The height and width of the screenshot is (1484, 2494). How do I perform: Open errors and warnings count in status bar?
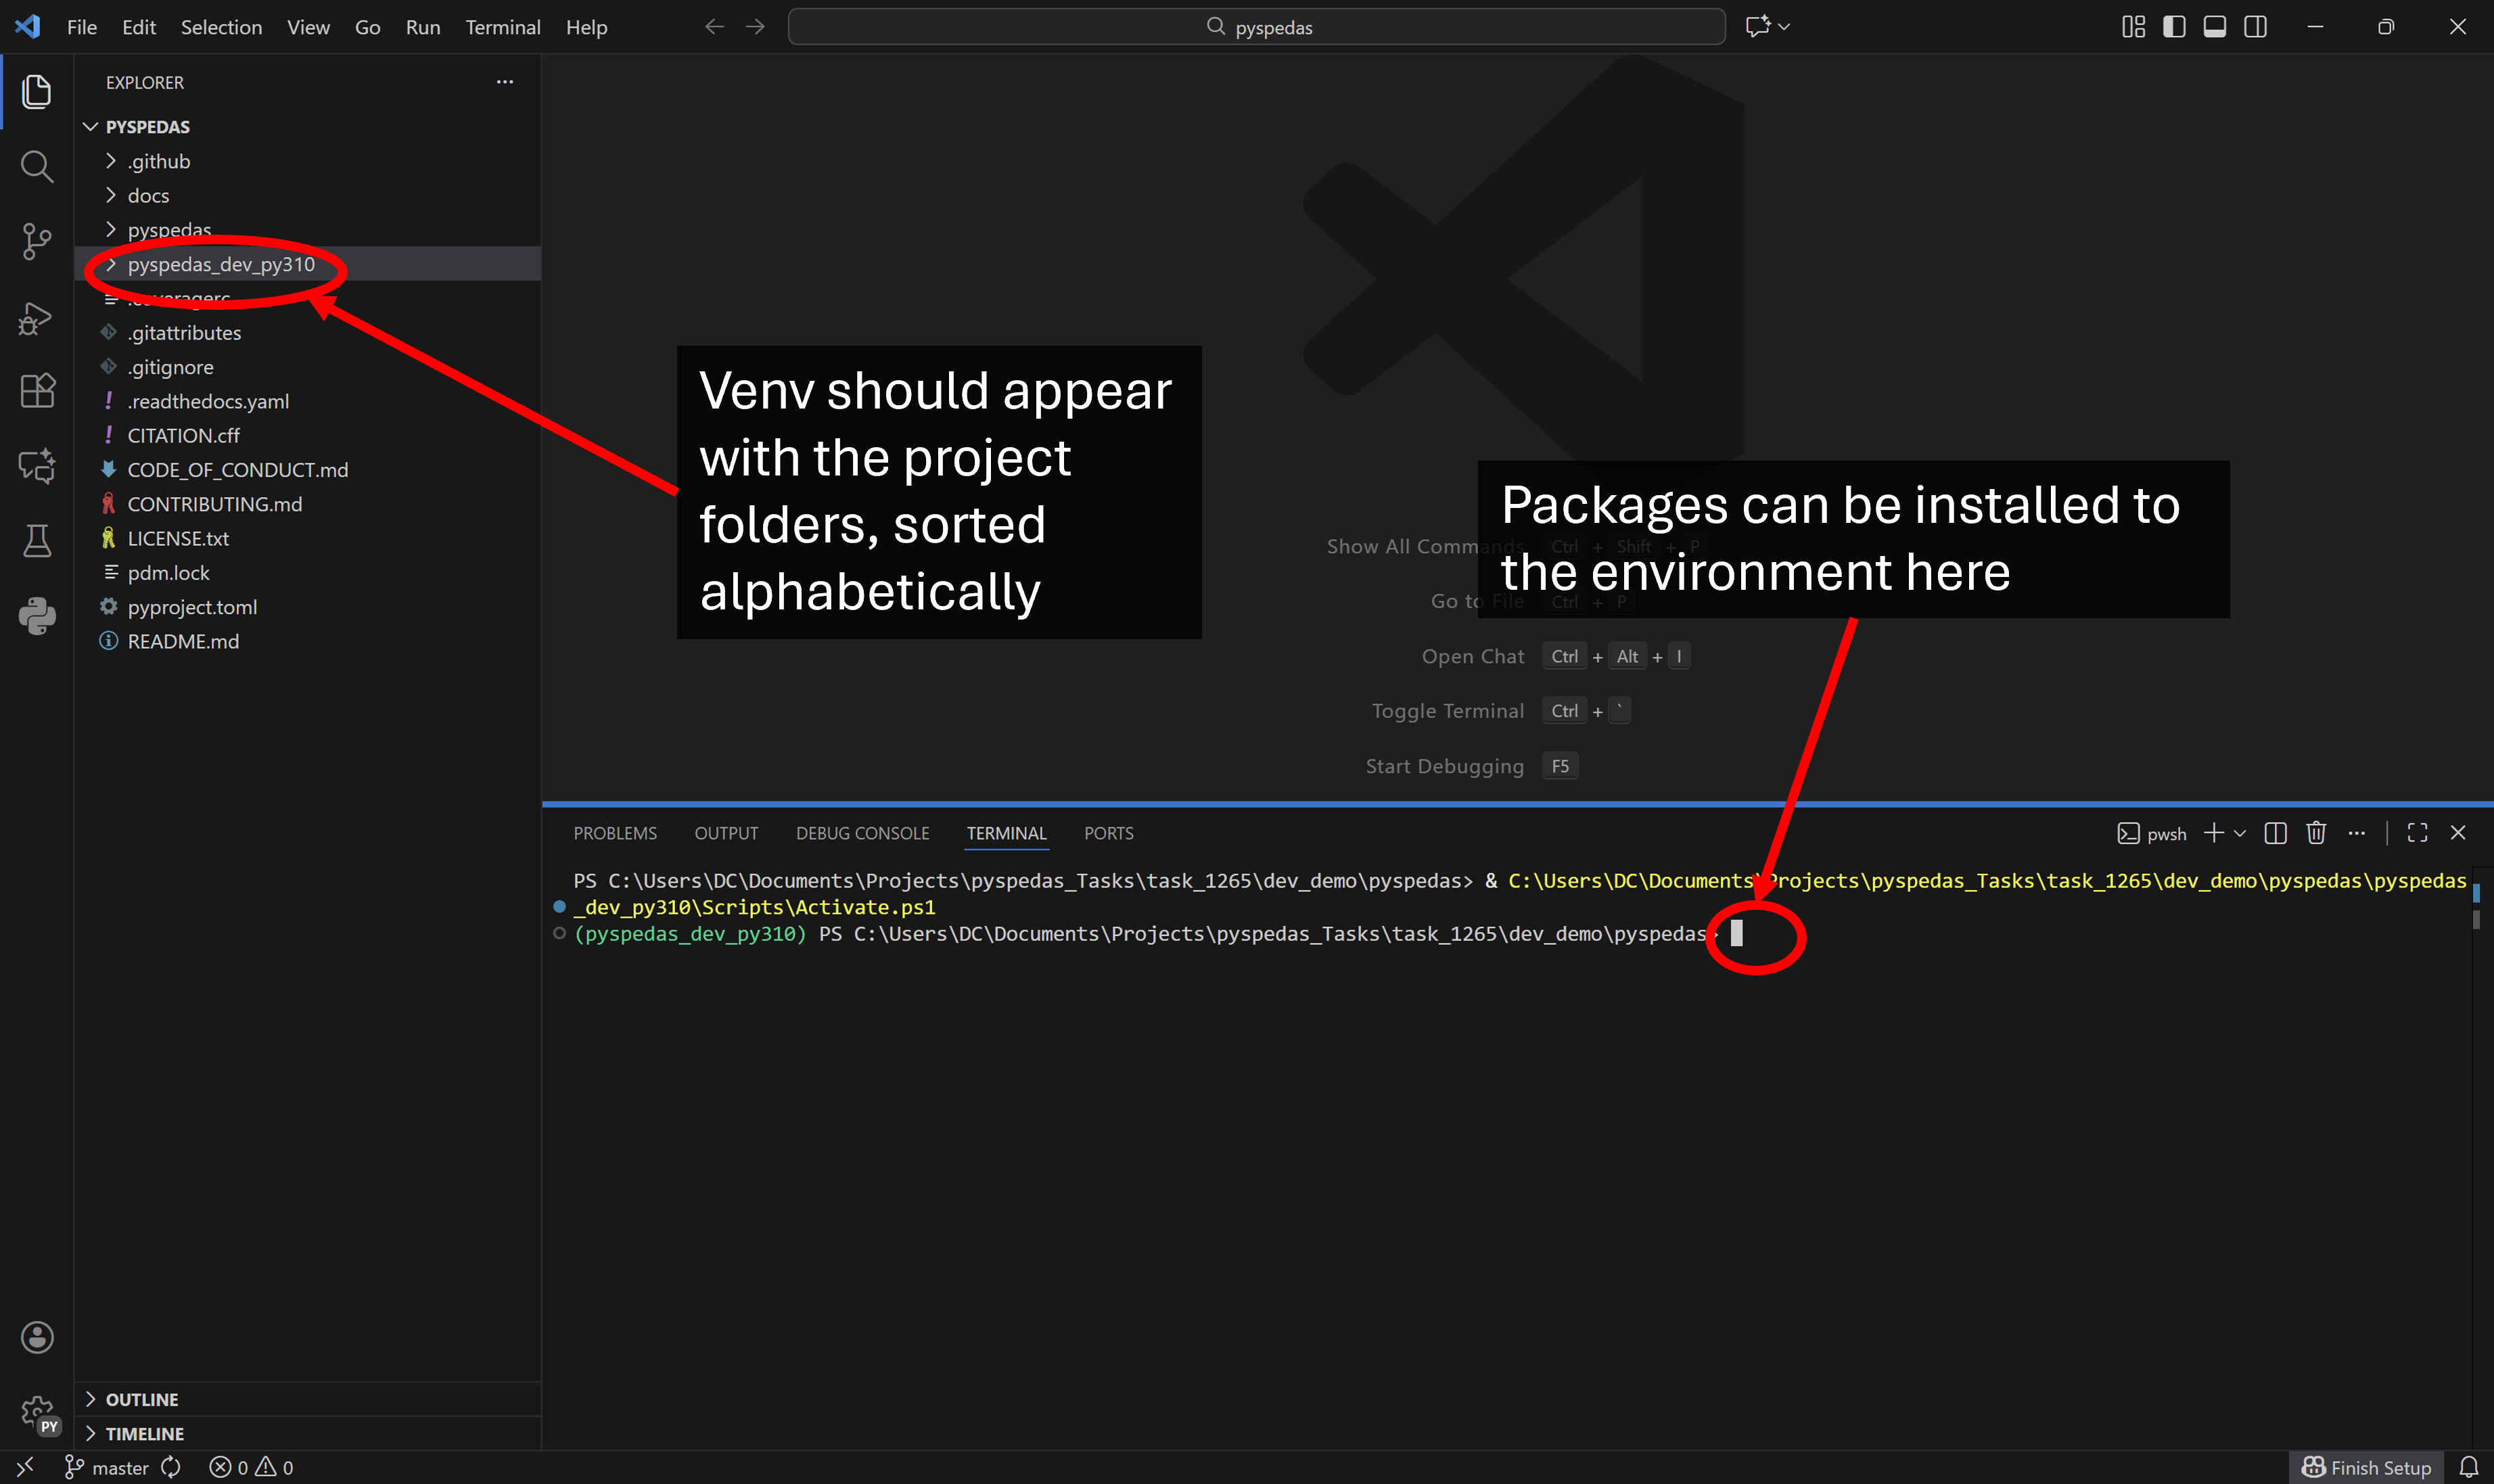pyautogui.click(x=251, y=1467)
